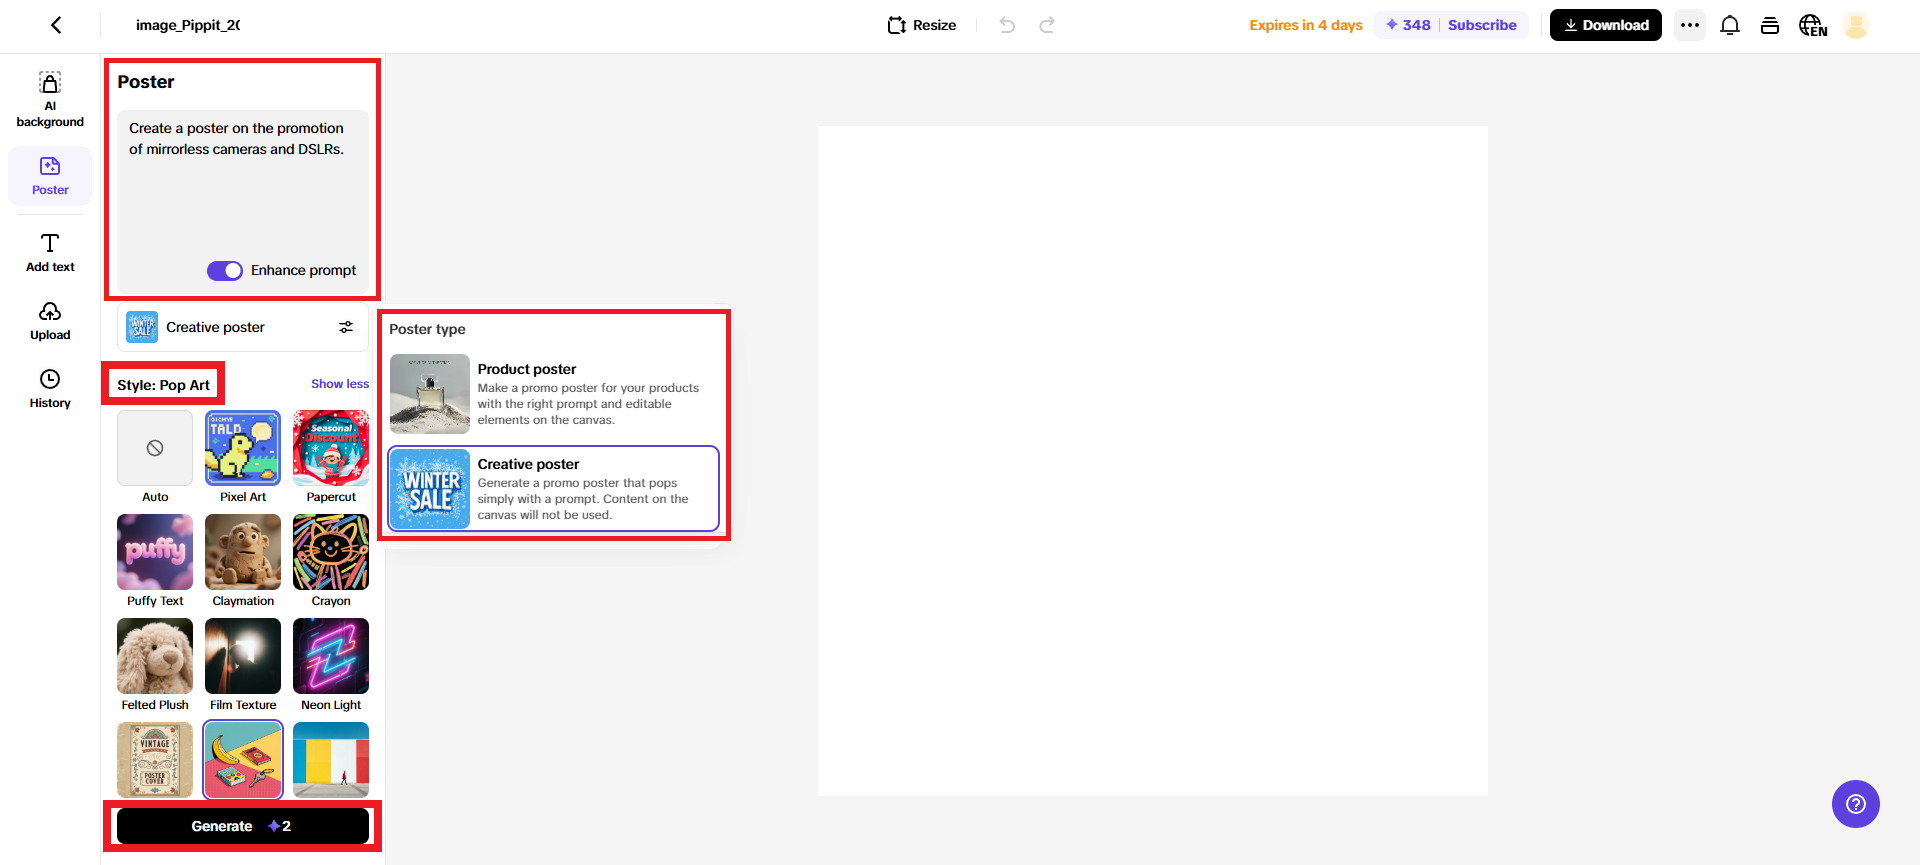Select the Product poster type
The height and width of the screenshot is (865, 1920).
tap(554, 394)
